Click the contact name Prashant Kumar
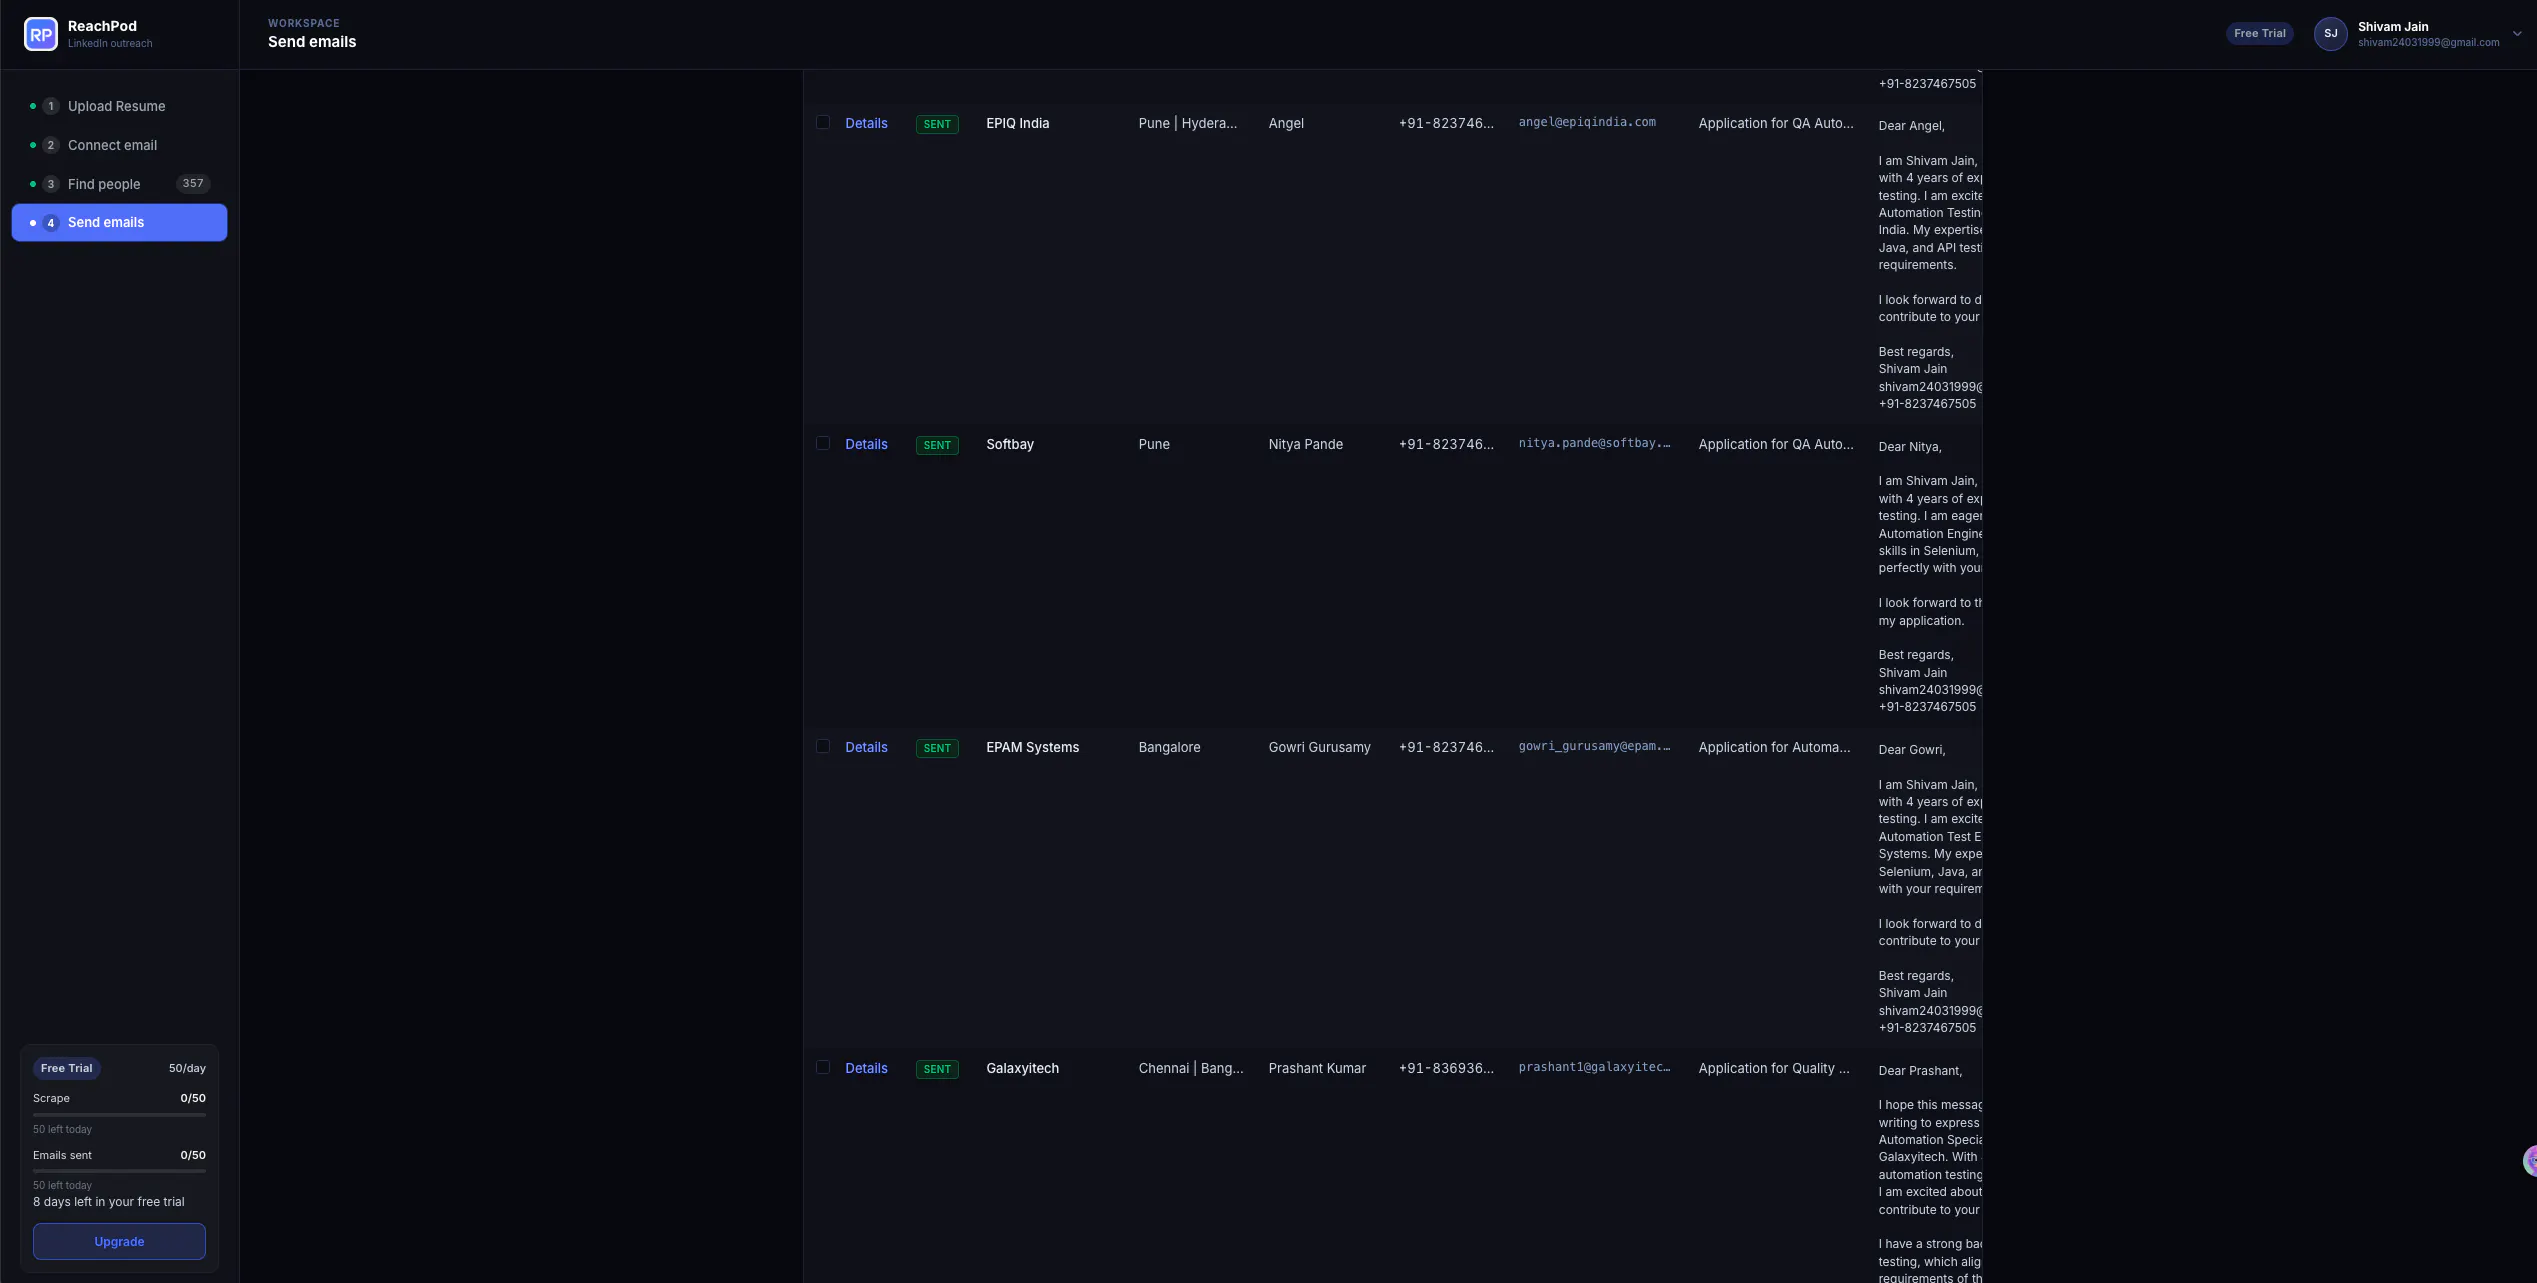This screenshot has height=1283, width=2537. 1317,1069
